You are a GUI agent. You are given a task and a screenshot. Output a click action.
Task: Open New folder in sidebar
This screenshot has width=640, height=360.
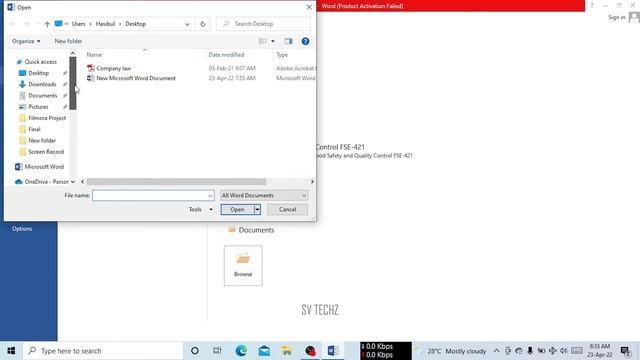pyautogui.click(x=42, y=140)
